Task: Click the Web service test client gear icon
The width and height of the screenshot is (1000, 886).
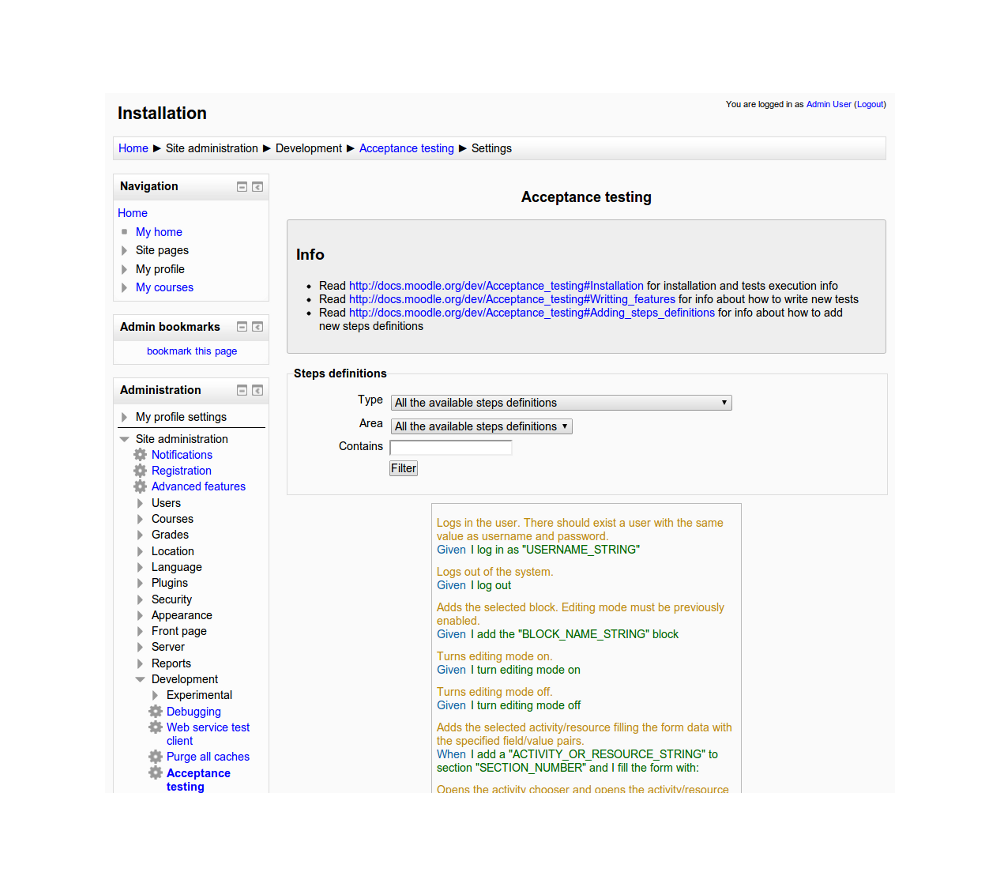Action: pos(155,727)
